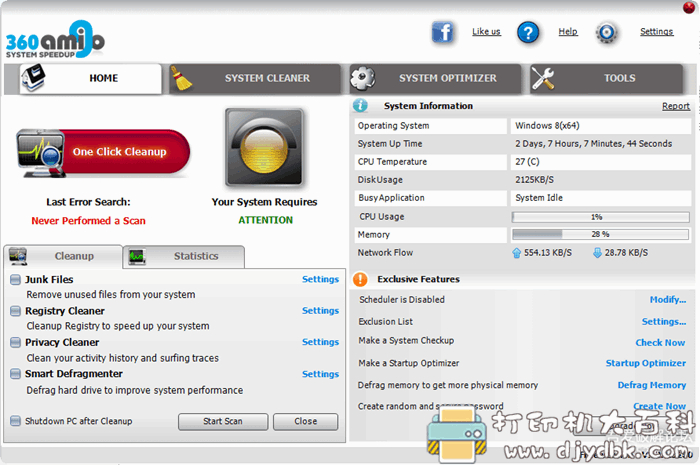700x465 pixels.
Task: Click the gear icon for System Optimizer
Action: [x=362, y=78]
